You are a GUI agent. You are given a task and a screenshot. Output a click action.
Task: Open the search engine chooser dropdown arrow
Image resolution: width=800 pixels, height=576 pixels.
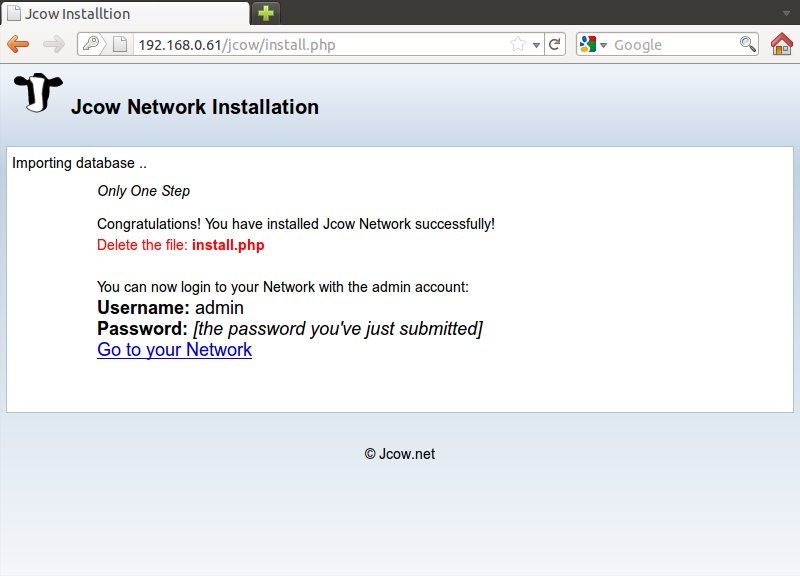click(x=604, y=45)
